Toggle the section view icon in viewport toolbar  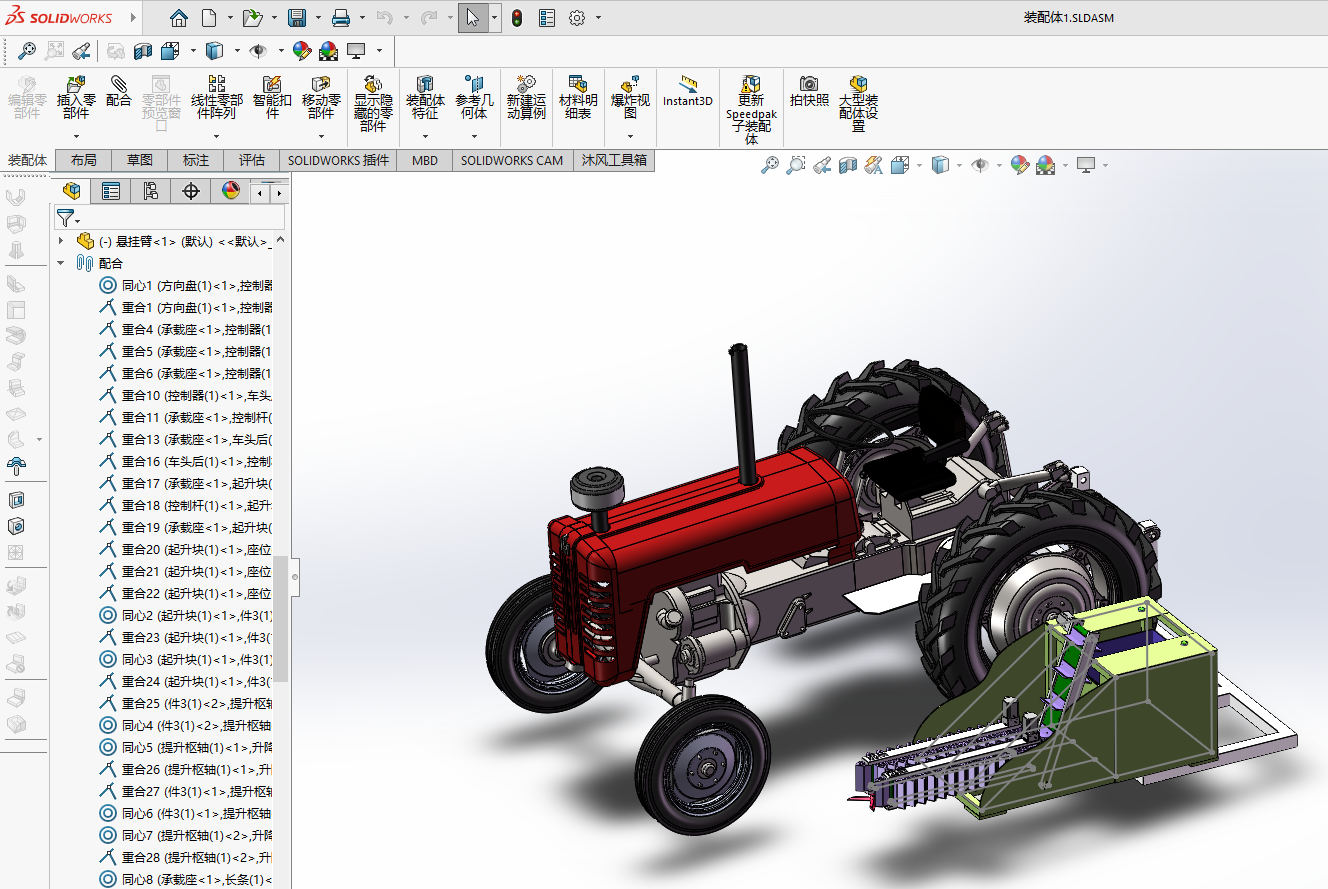[x=848, y=165]
